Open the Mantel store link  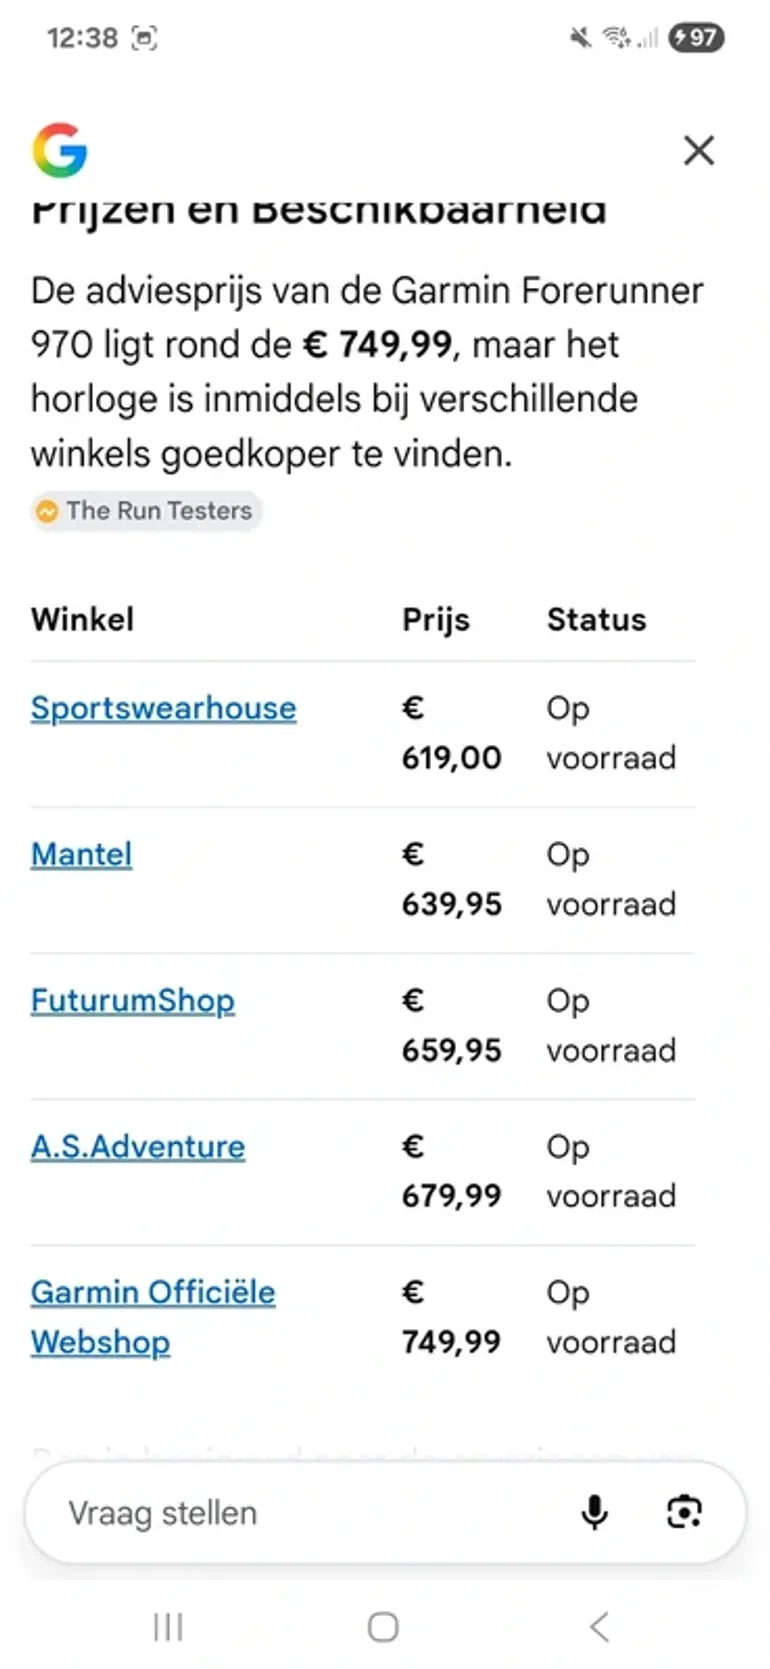[81, 854]
